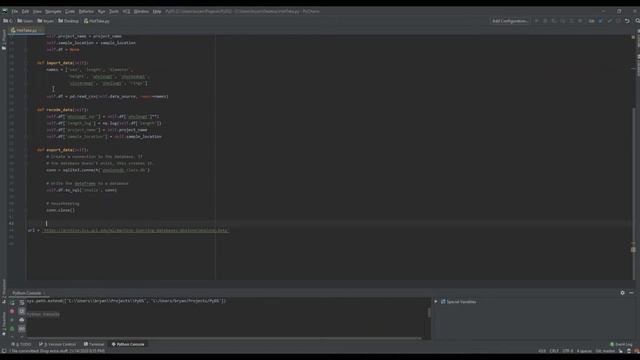This screenshot has width=640, height=360.
Task: Open the Tools menu
Action: pyautogui.click(x=114, y=11)
